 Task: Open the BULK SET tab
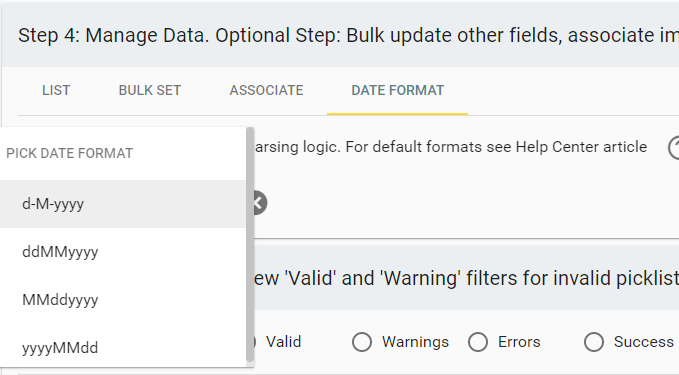point(150,91)
